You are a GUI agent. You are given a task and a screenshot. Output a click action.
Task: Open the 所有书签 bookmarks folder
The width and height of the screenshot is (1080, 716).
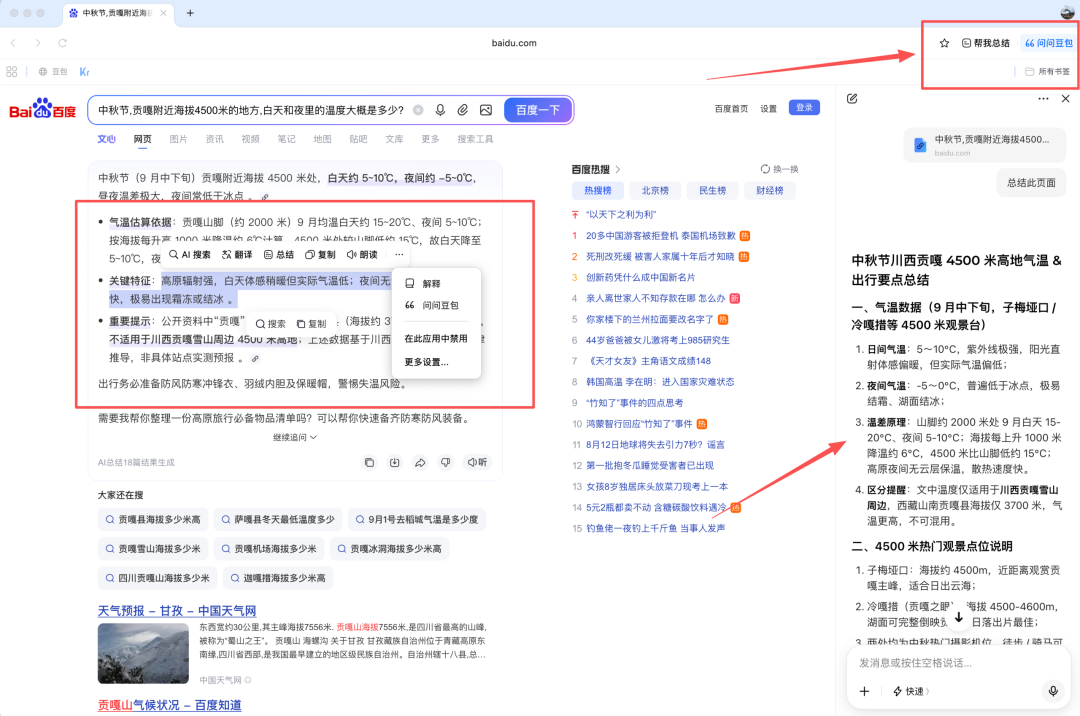1048,72
